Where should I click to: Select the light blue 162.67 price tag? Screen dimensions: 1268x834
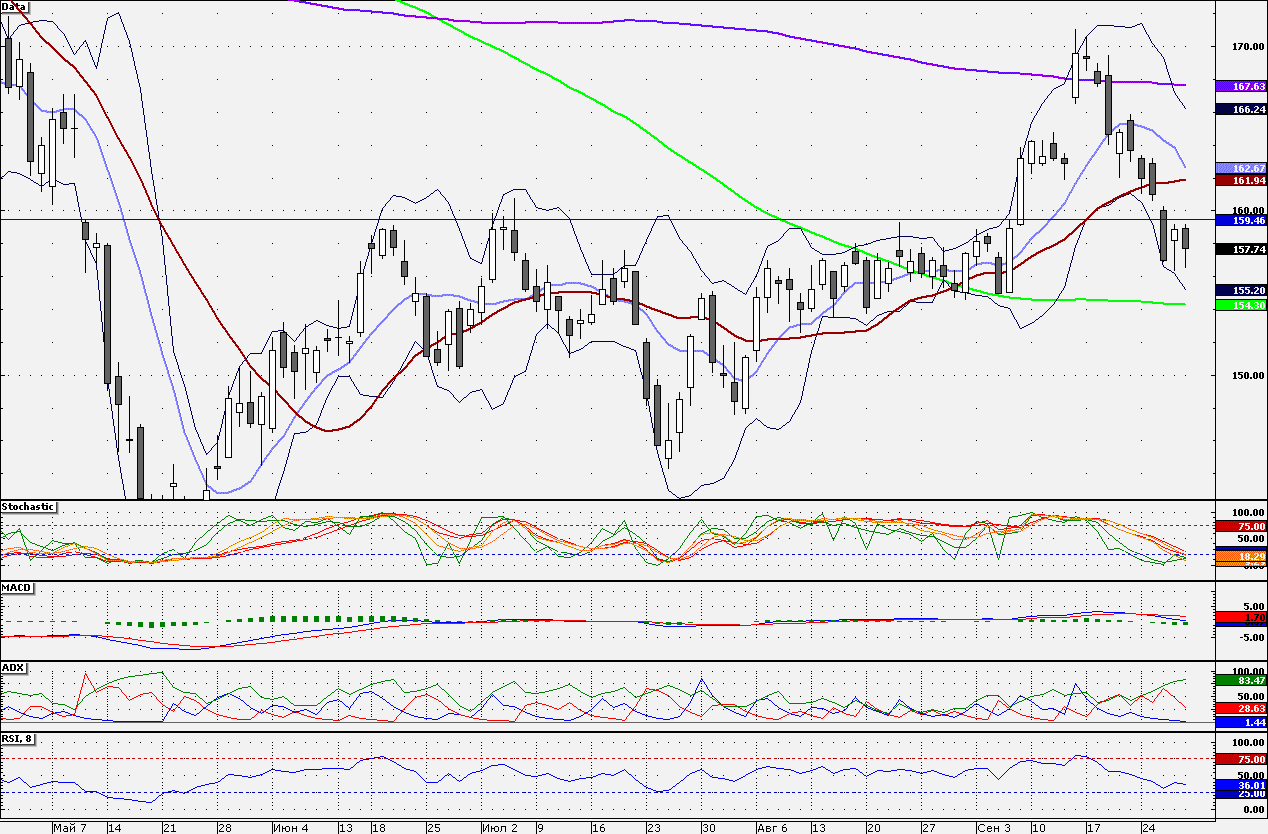1241,168
